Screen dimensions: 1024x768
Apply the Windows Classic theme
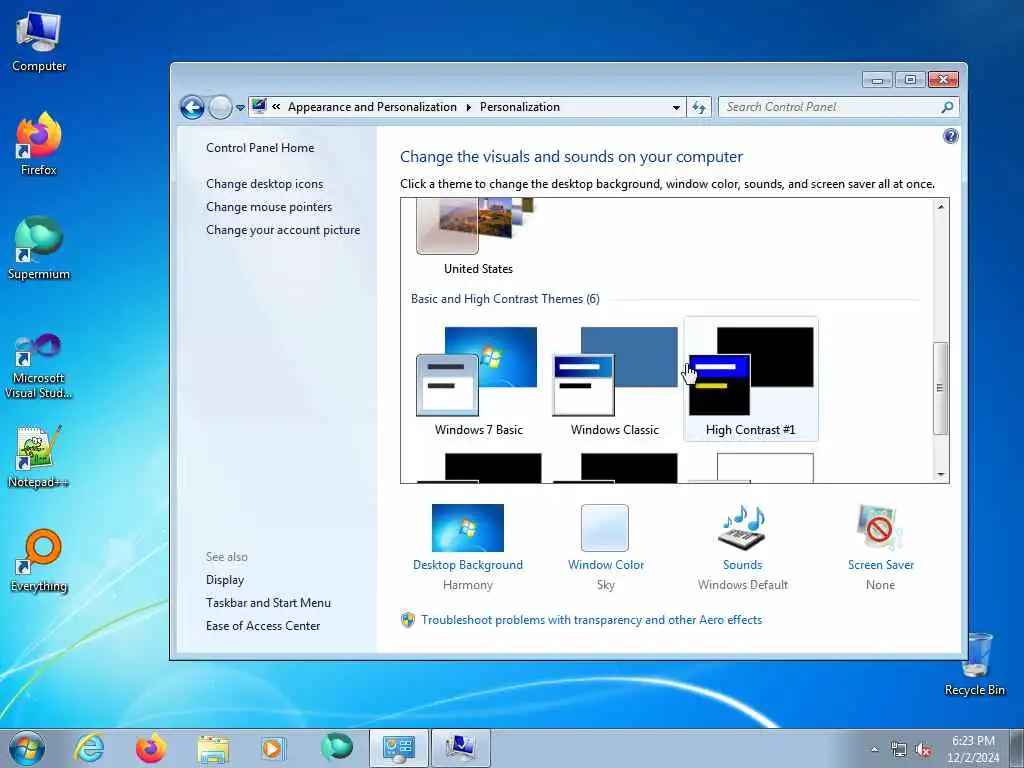click(x=615, y=380)
